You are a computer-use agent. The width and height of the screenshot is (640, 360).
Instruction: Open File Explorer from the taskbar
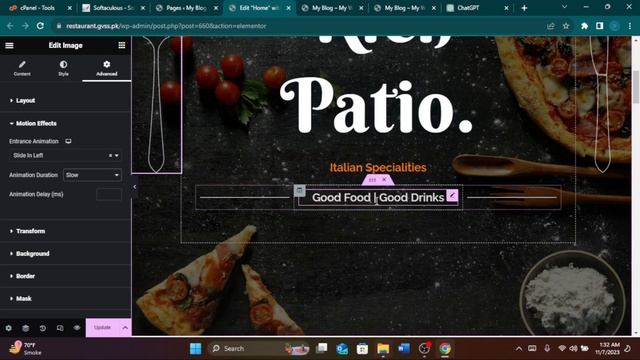(383, 349)
